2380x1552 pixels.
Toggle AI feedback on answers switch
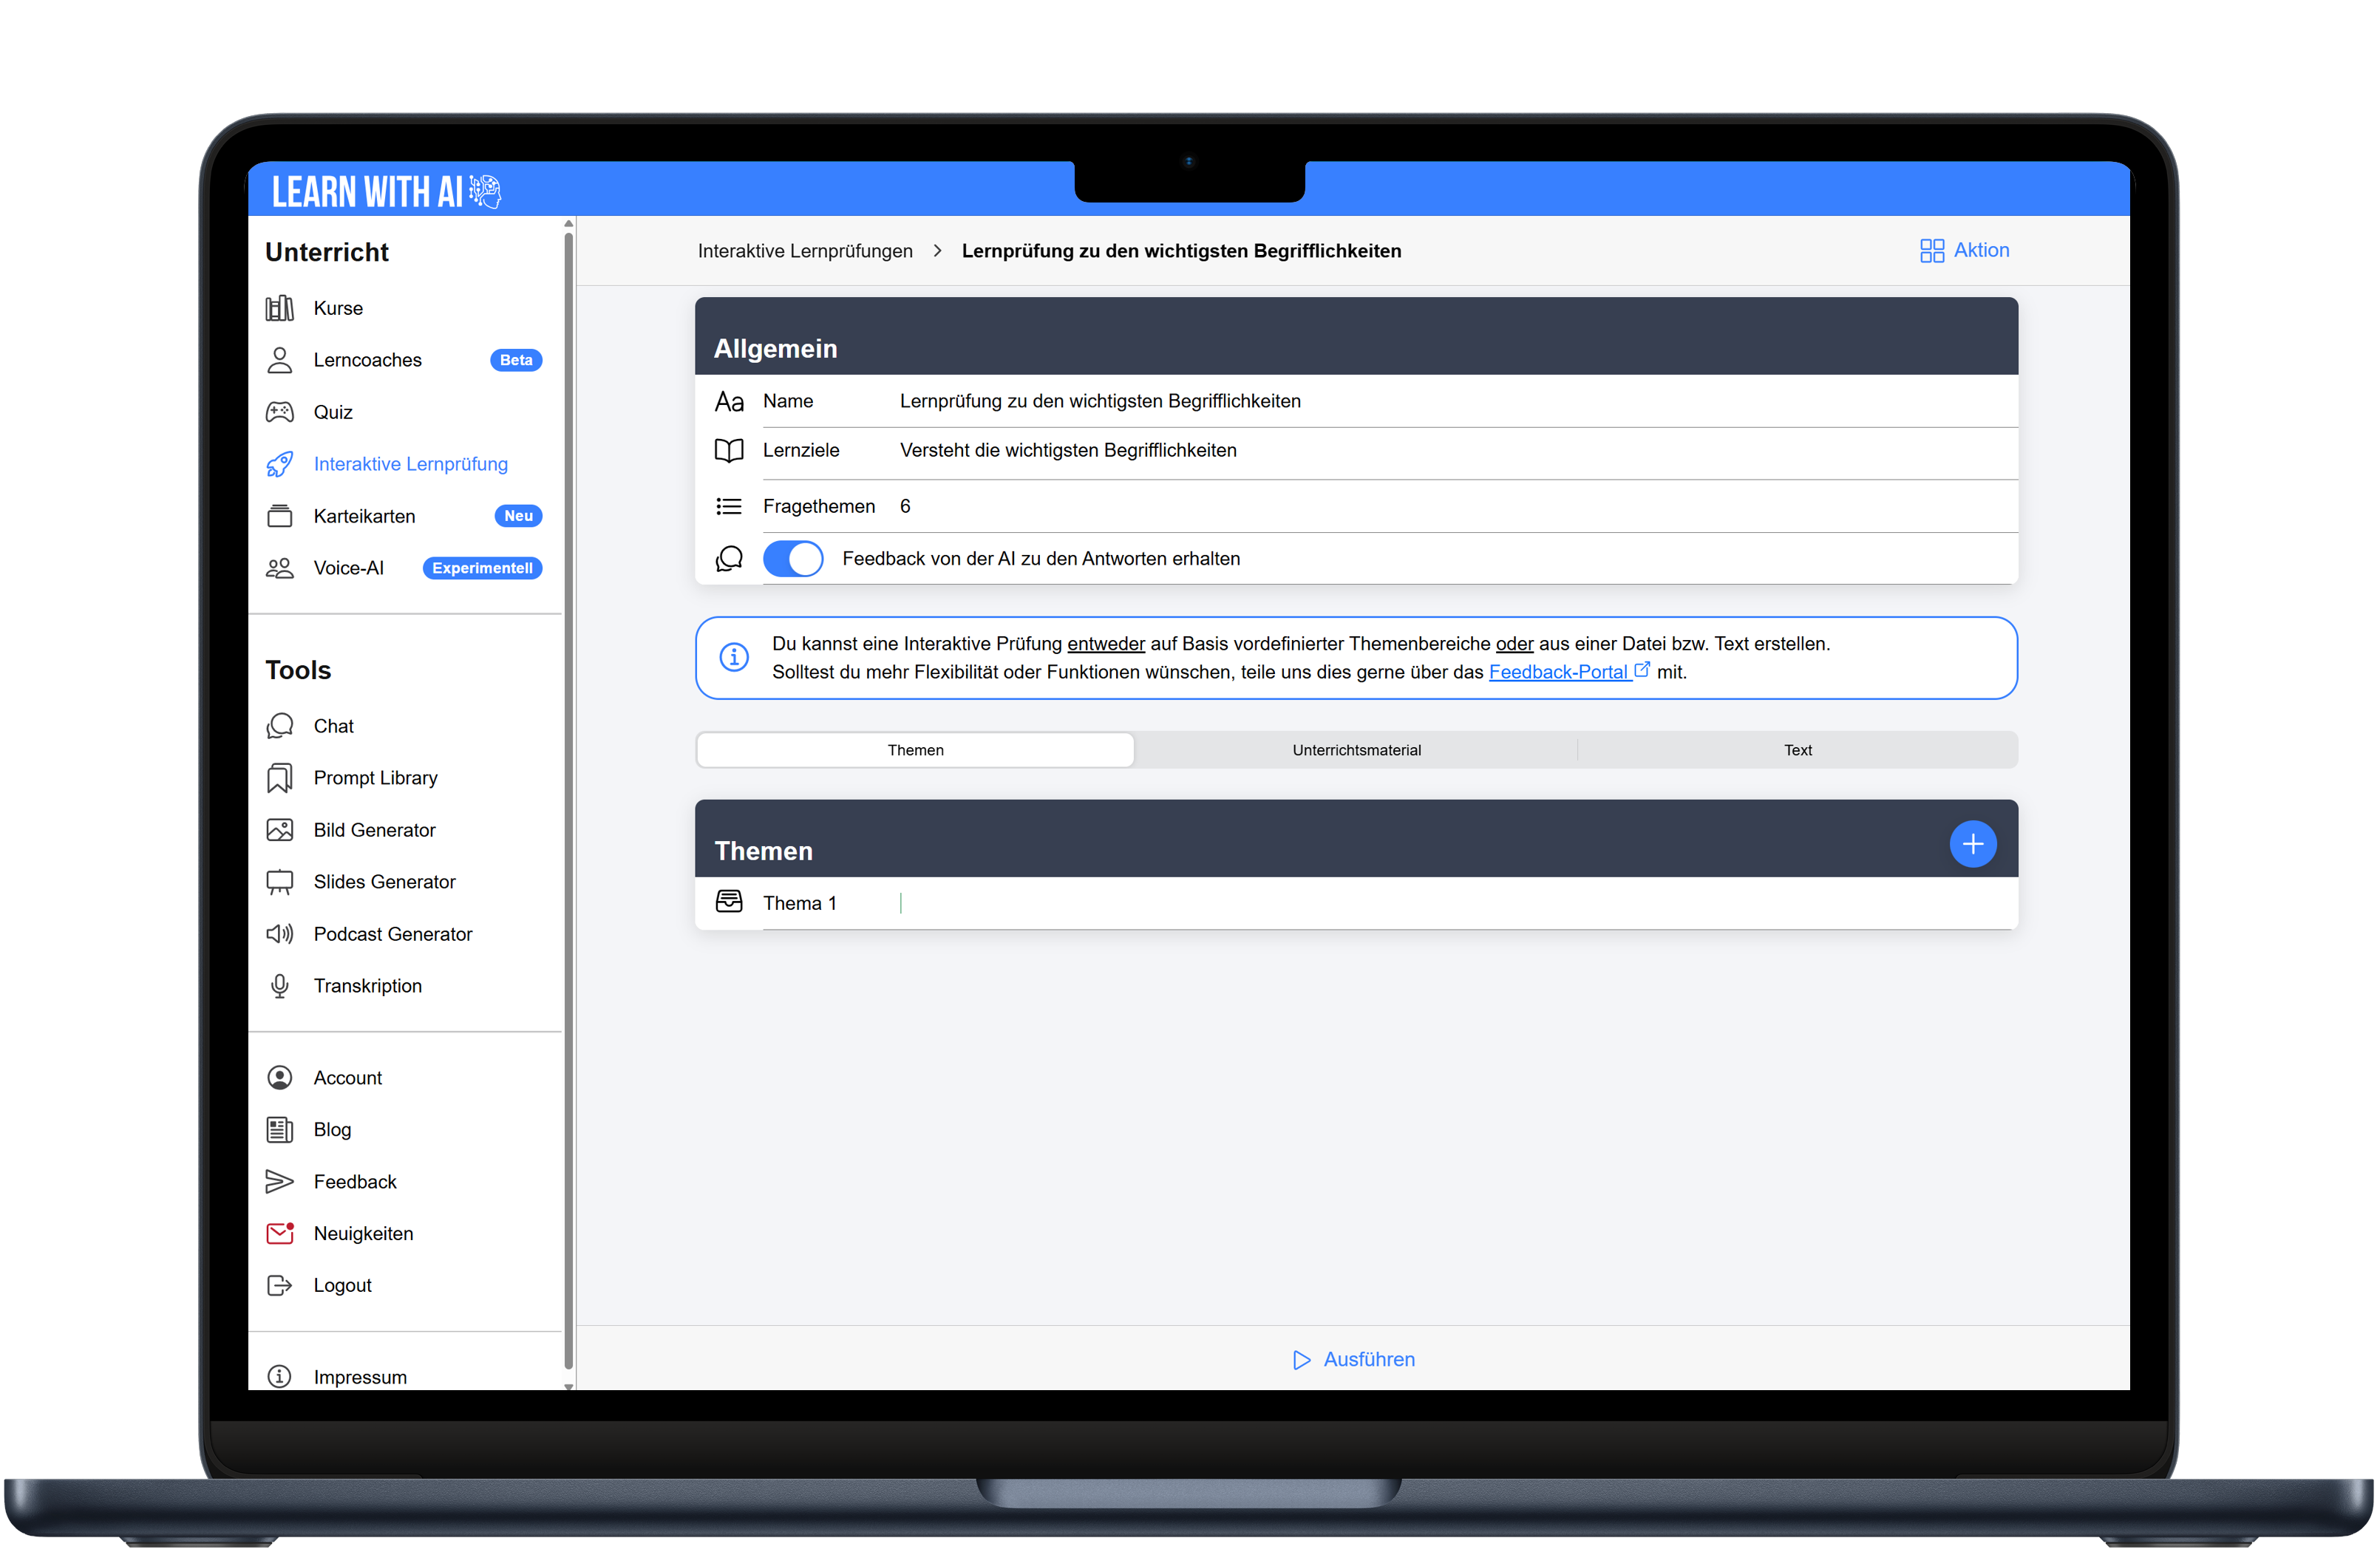click(793, 559)
